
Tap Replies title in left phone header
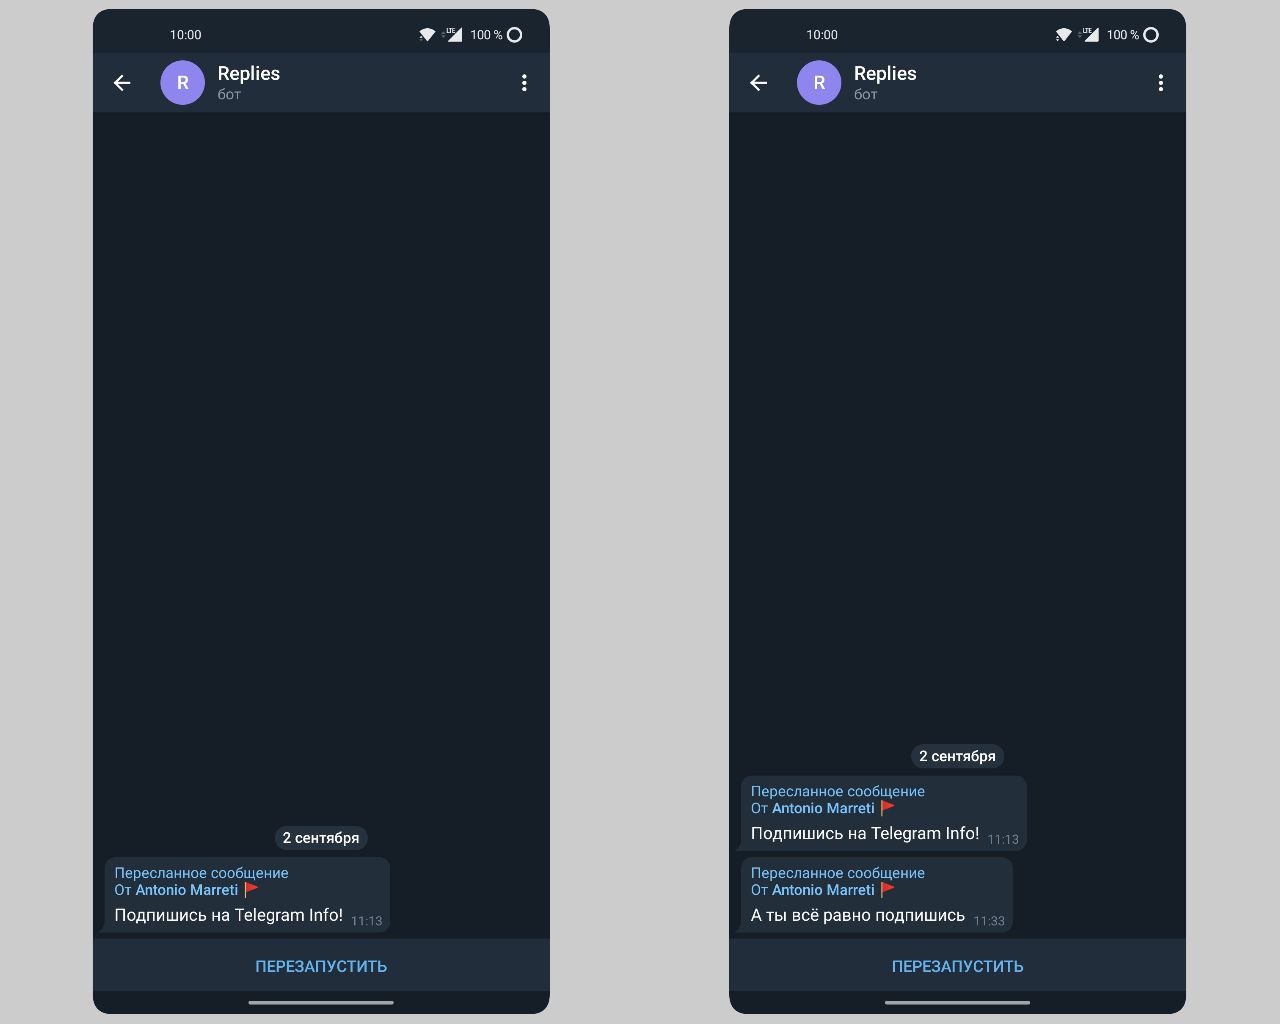[x=249, y=73]
